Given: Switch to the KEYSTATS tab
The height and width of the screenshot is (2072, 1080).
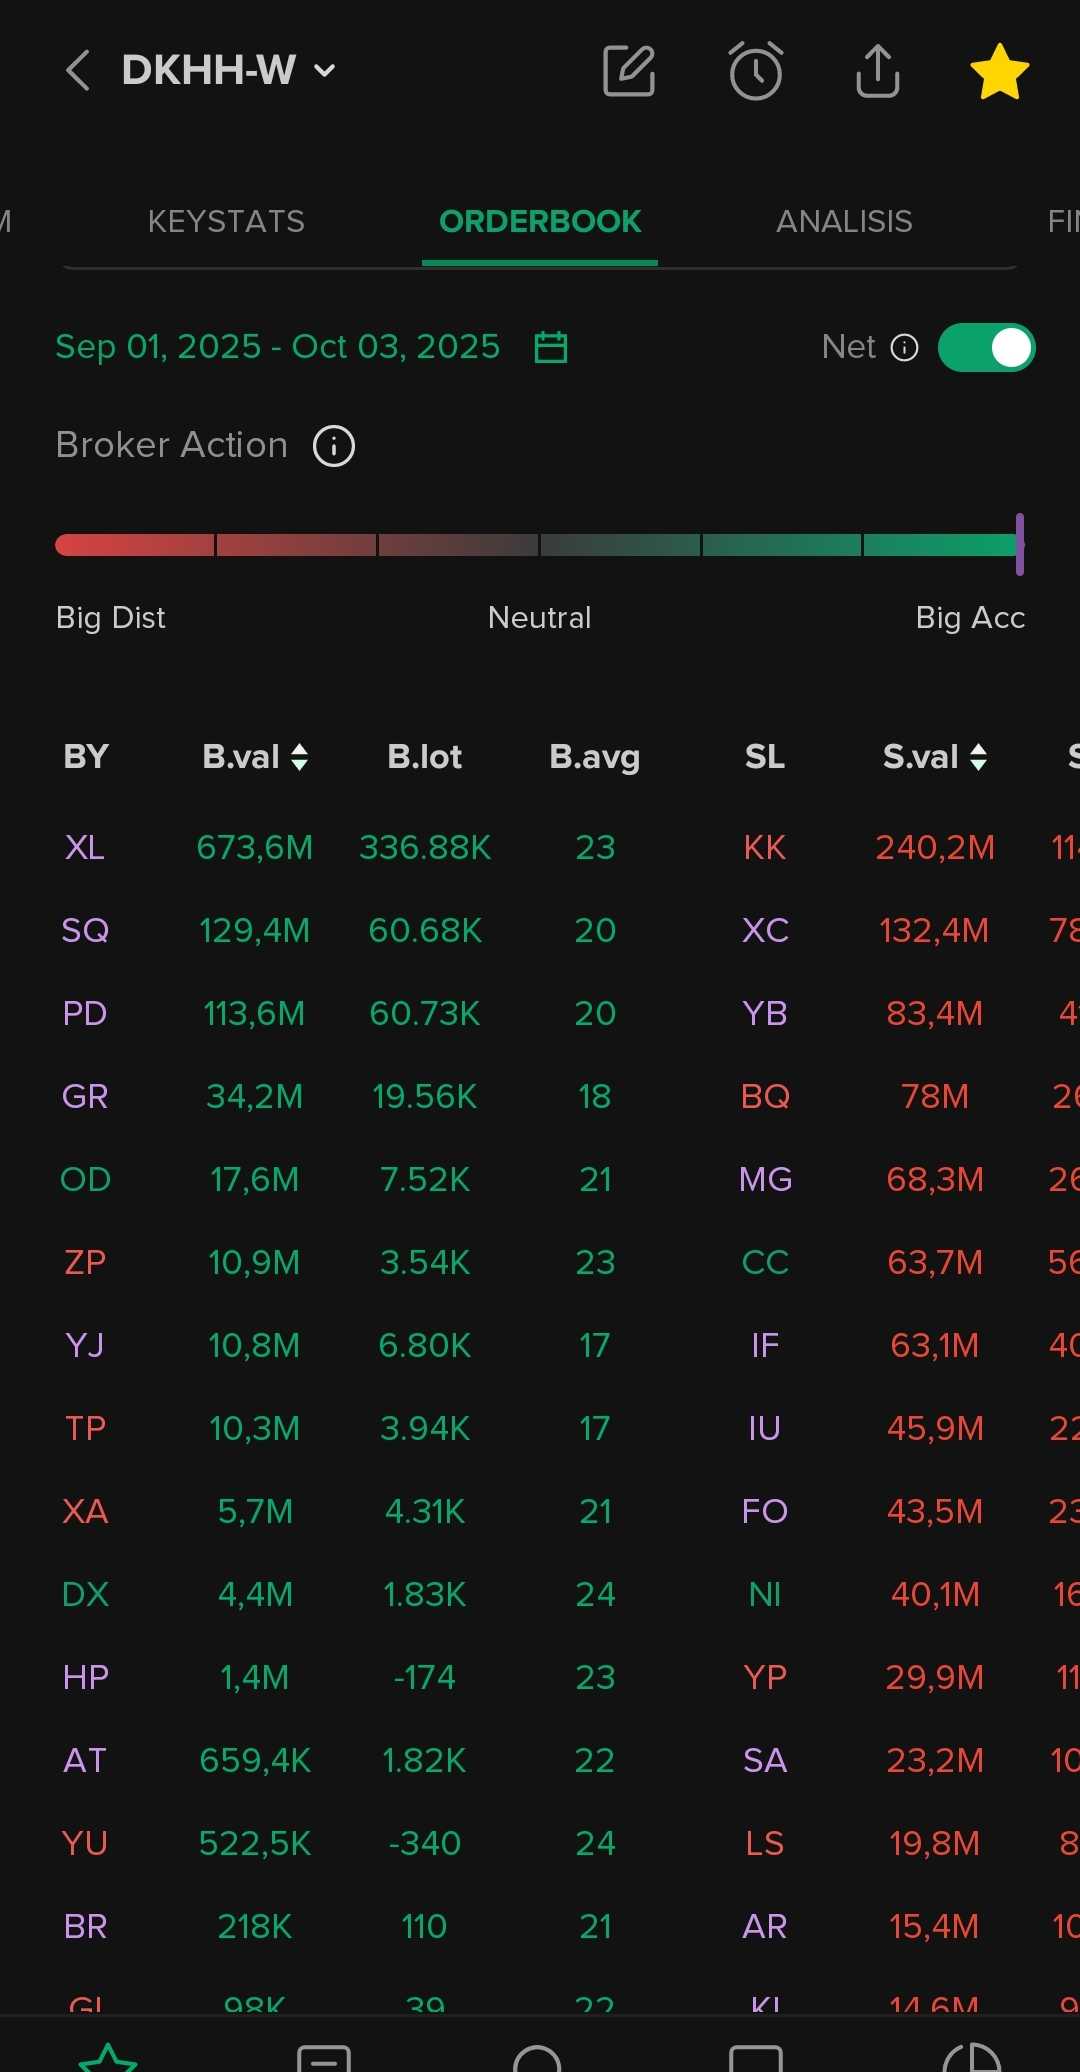Looking at the screenshot, I should (226, 221).
